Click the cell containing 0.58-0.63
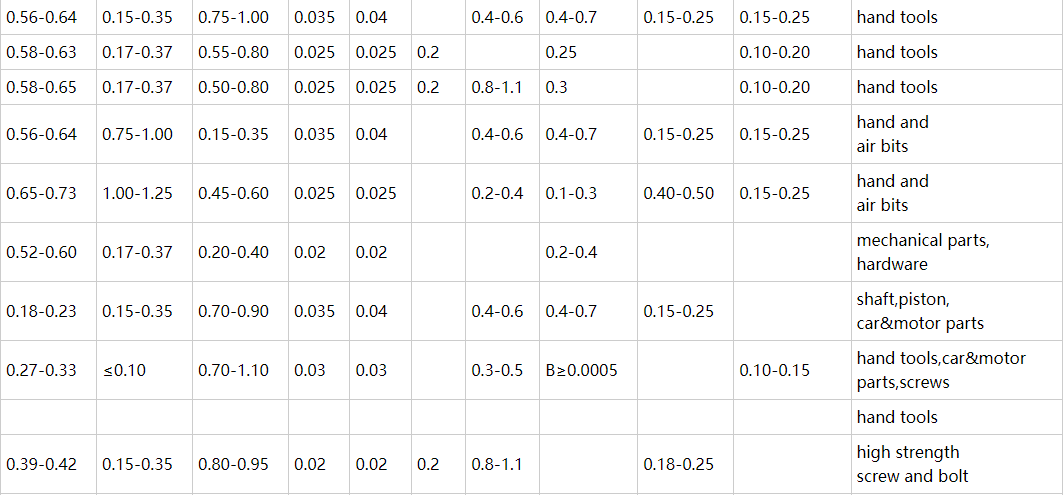This screenshot has height=495, width=1064. [41, 52]
